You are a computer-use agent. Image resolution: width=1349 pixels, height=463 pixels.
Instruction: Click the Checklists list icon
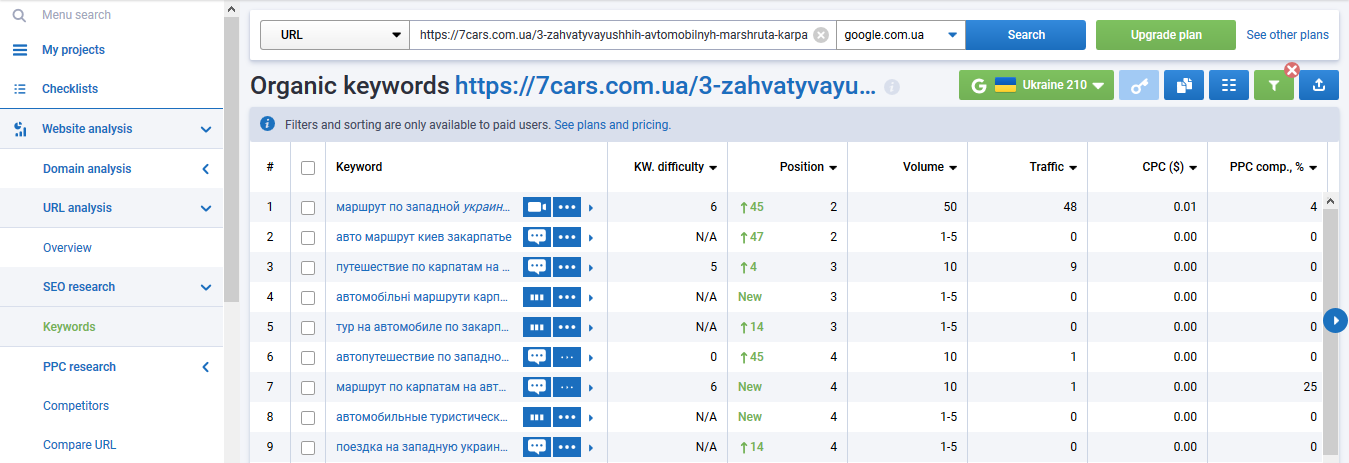tap(20, 89)
